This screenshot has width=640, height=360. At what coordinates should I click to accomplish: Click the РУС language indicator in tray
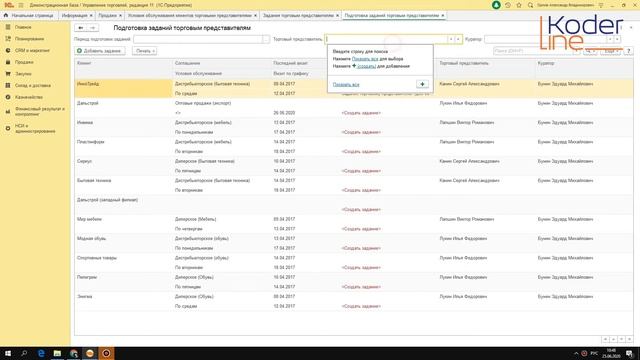coord(594,353)
